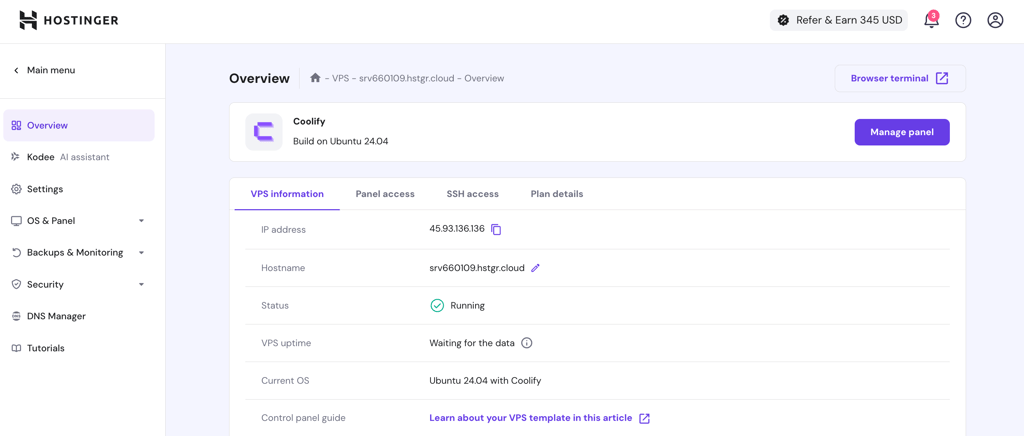Click the Security shield icon
This screenshot has height=436, width=1024.
[16, 285]
